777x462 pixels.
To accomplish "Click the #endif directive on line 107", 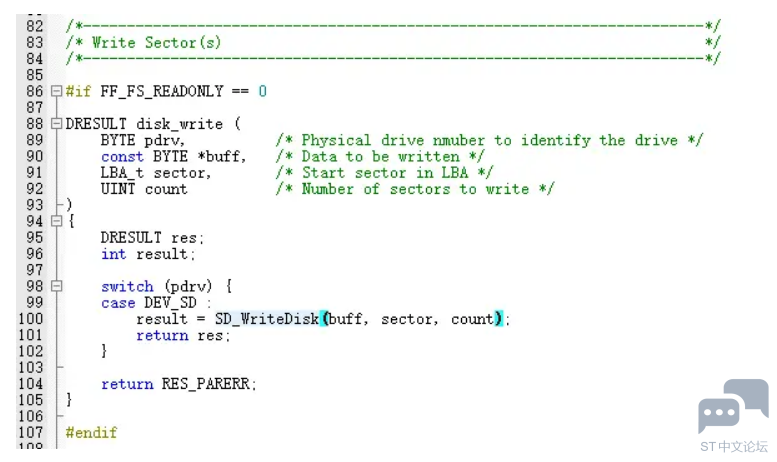I will tap(92, 433).
